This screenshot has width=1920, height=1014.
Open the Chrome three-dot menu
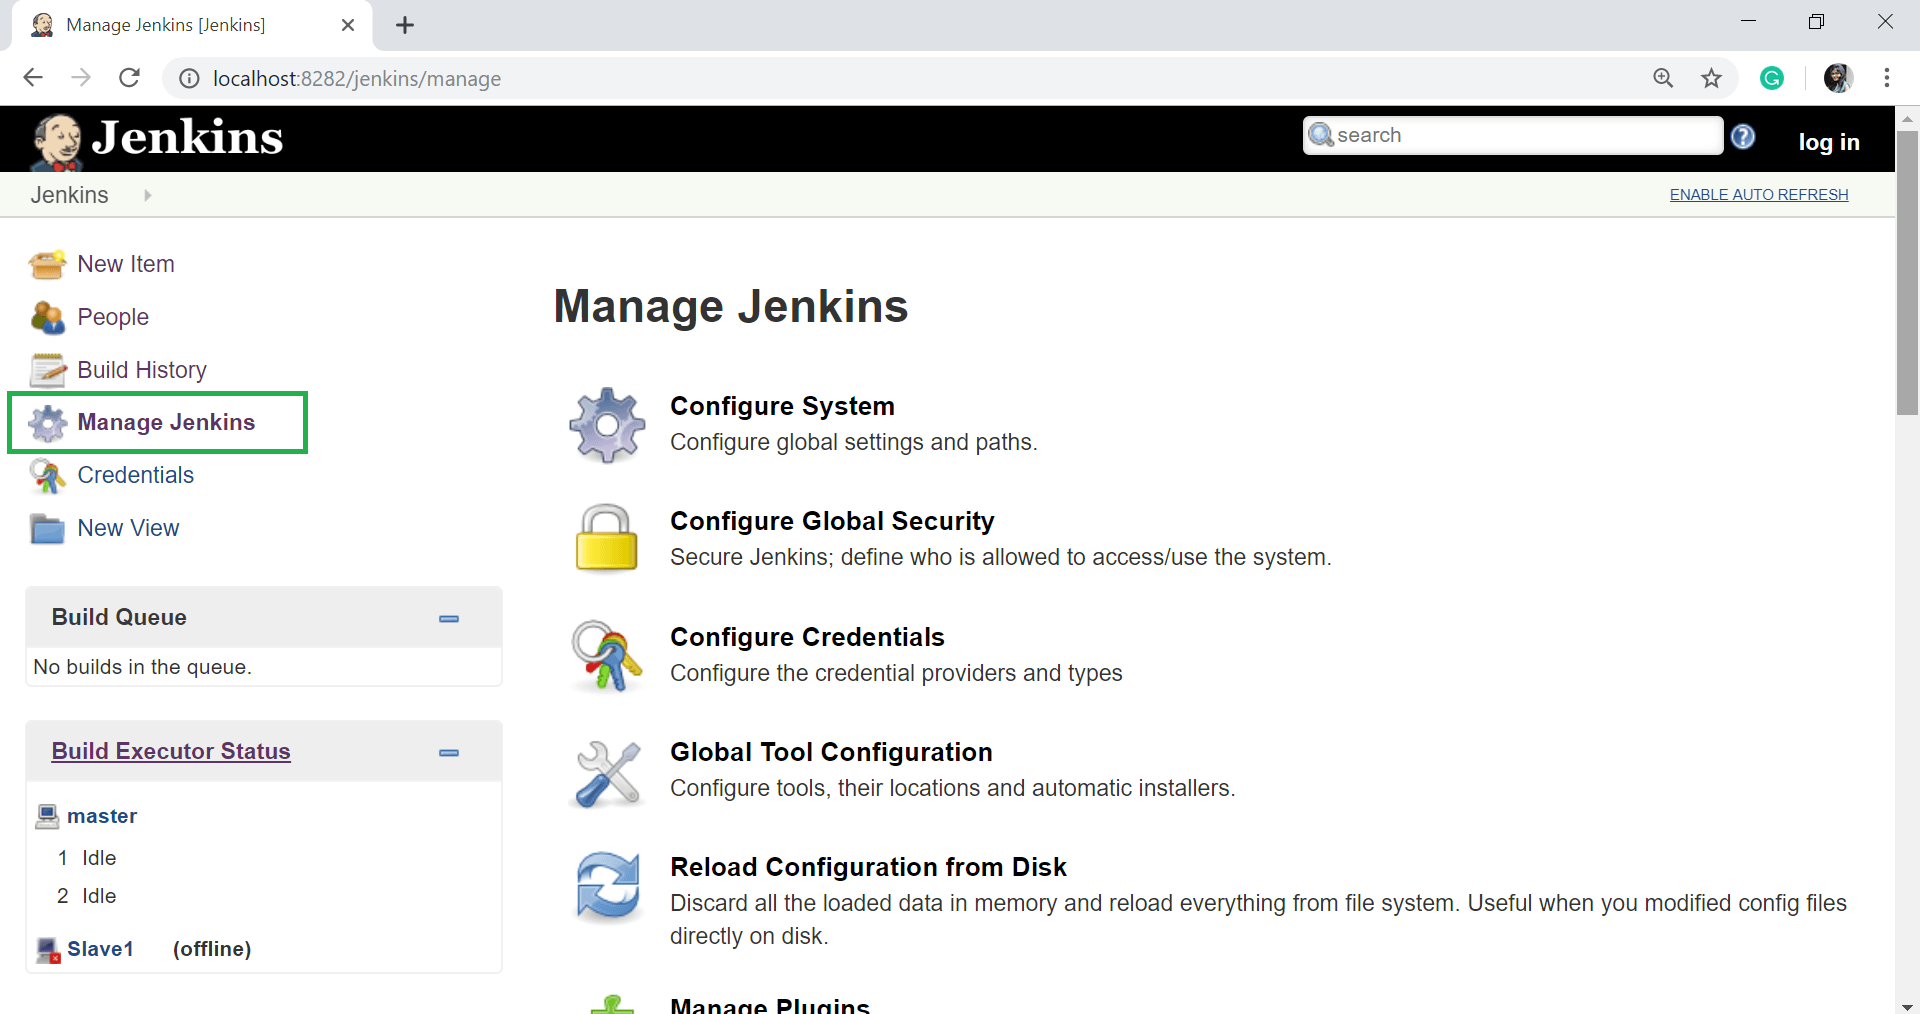pyautogui.click(x=1887, y=78)
